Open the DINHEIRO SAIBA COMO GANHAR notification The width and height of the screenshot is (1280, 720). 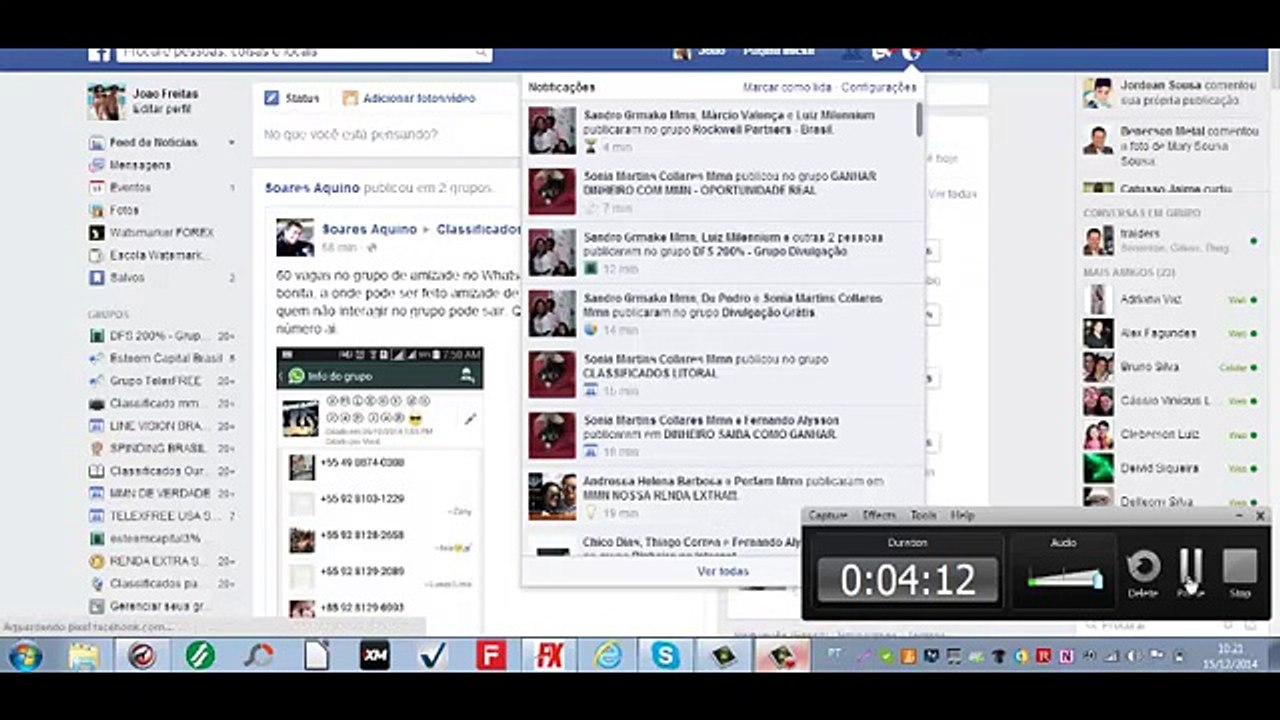pos(722,435)
